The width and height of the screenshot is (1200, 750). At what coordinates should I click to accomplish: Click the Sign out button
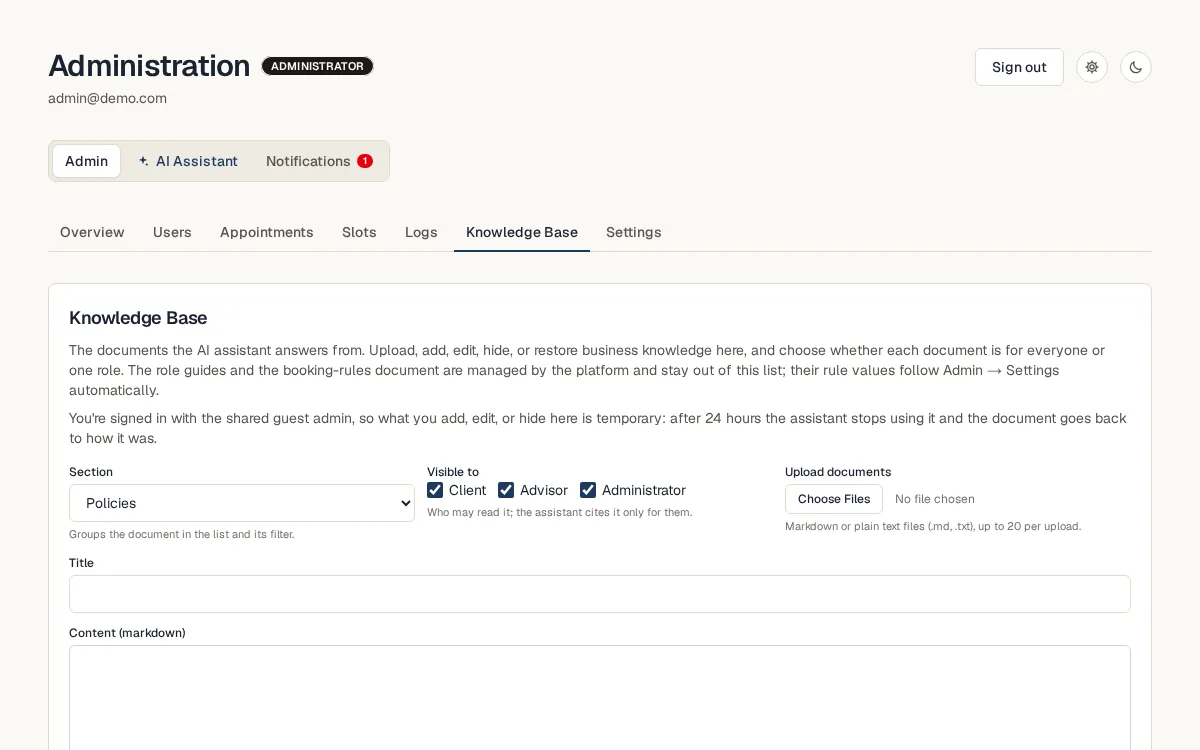tap(1019, 67)
